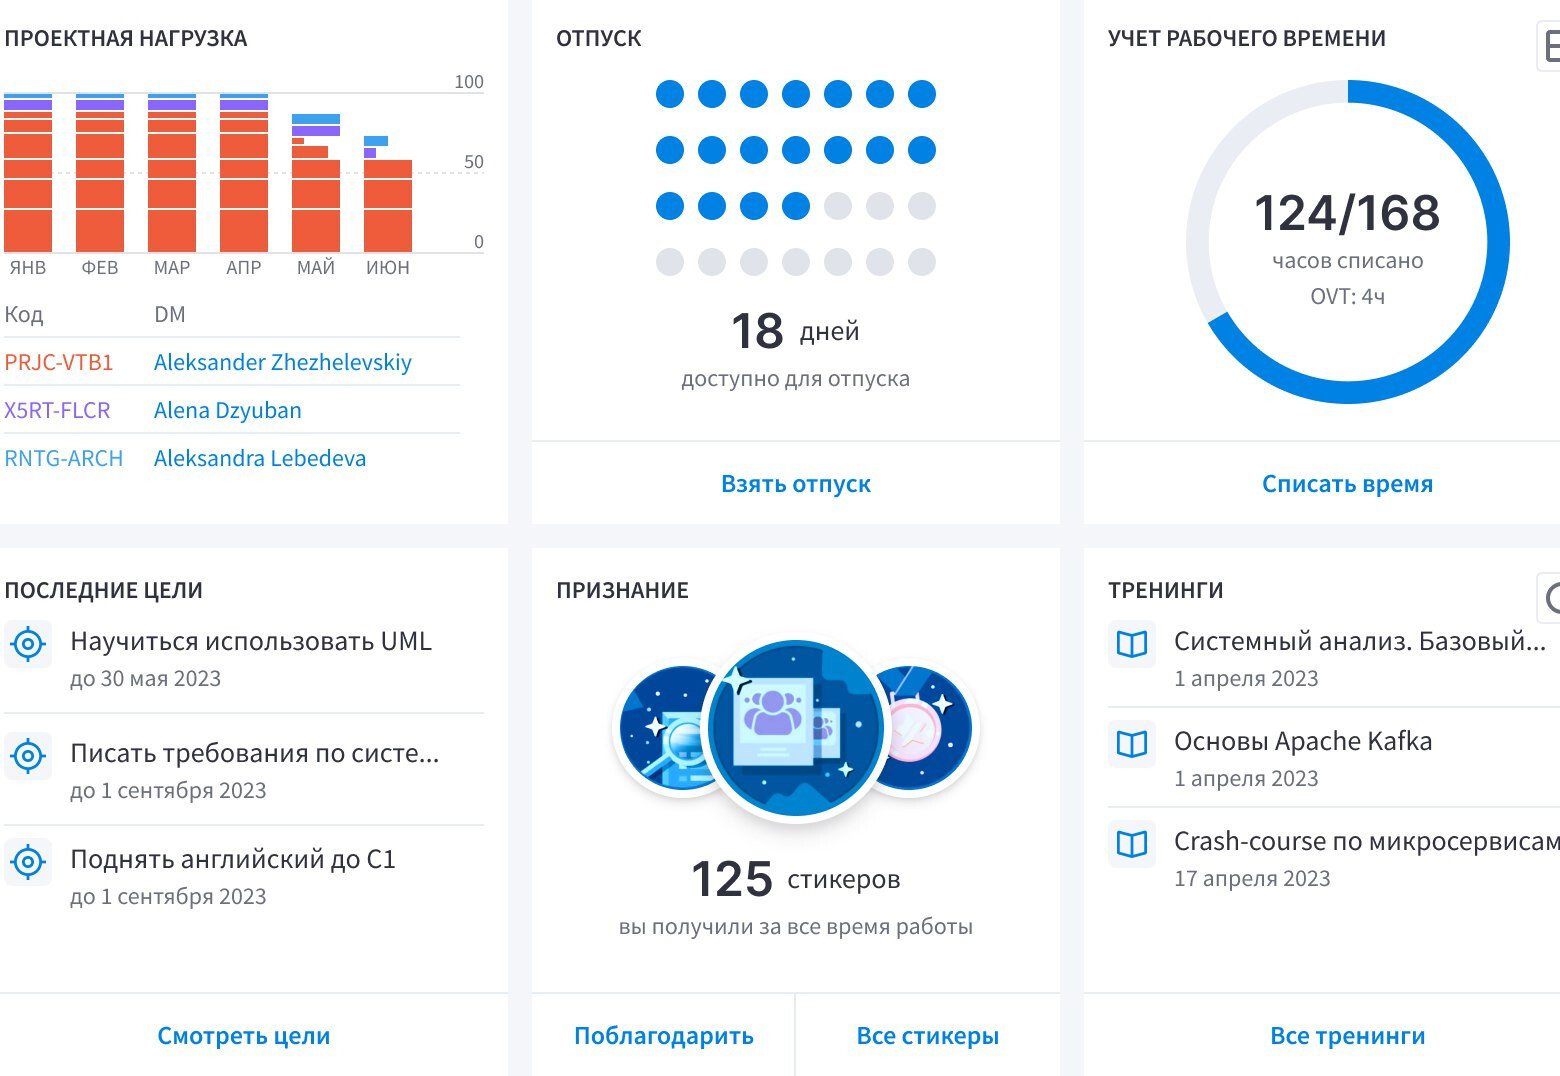Open Все стикеры list

pos(927,1036)
